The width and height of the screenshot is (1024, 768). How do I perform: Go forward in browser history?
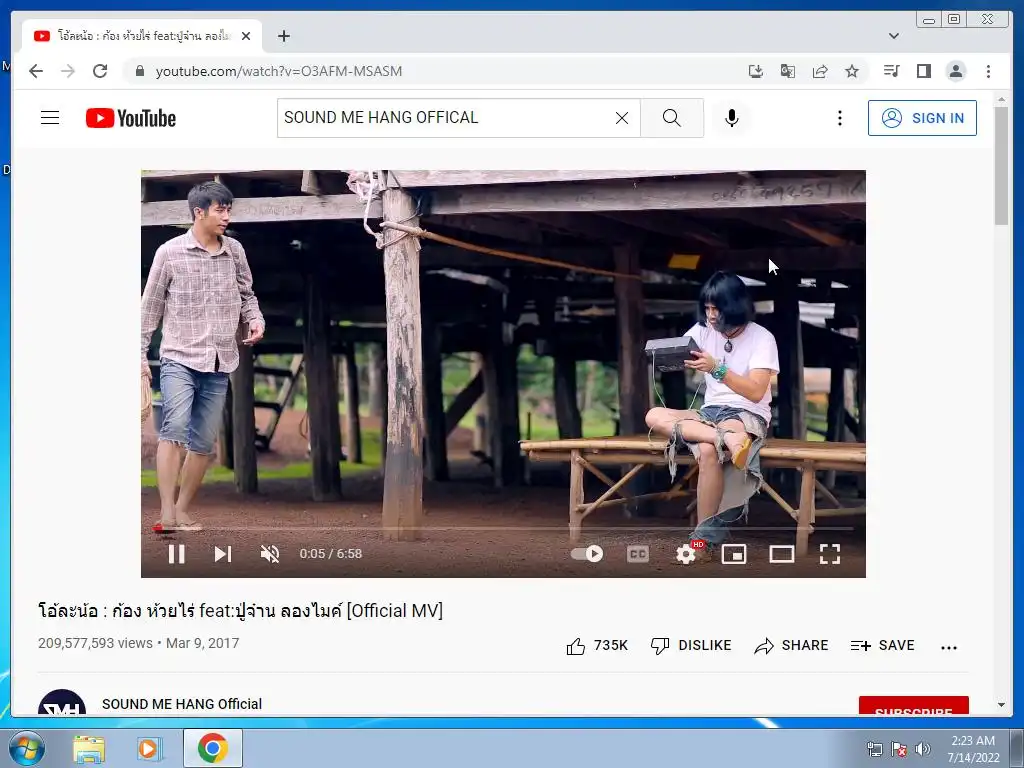pyautogui.click(x=68, y=71)
